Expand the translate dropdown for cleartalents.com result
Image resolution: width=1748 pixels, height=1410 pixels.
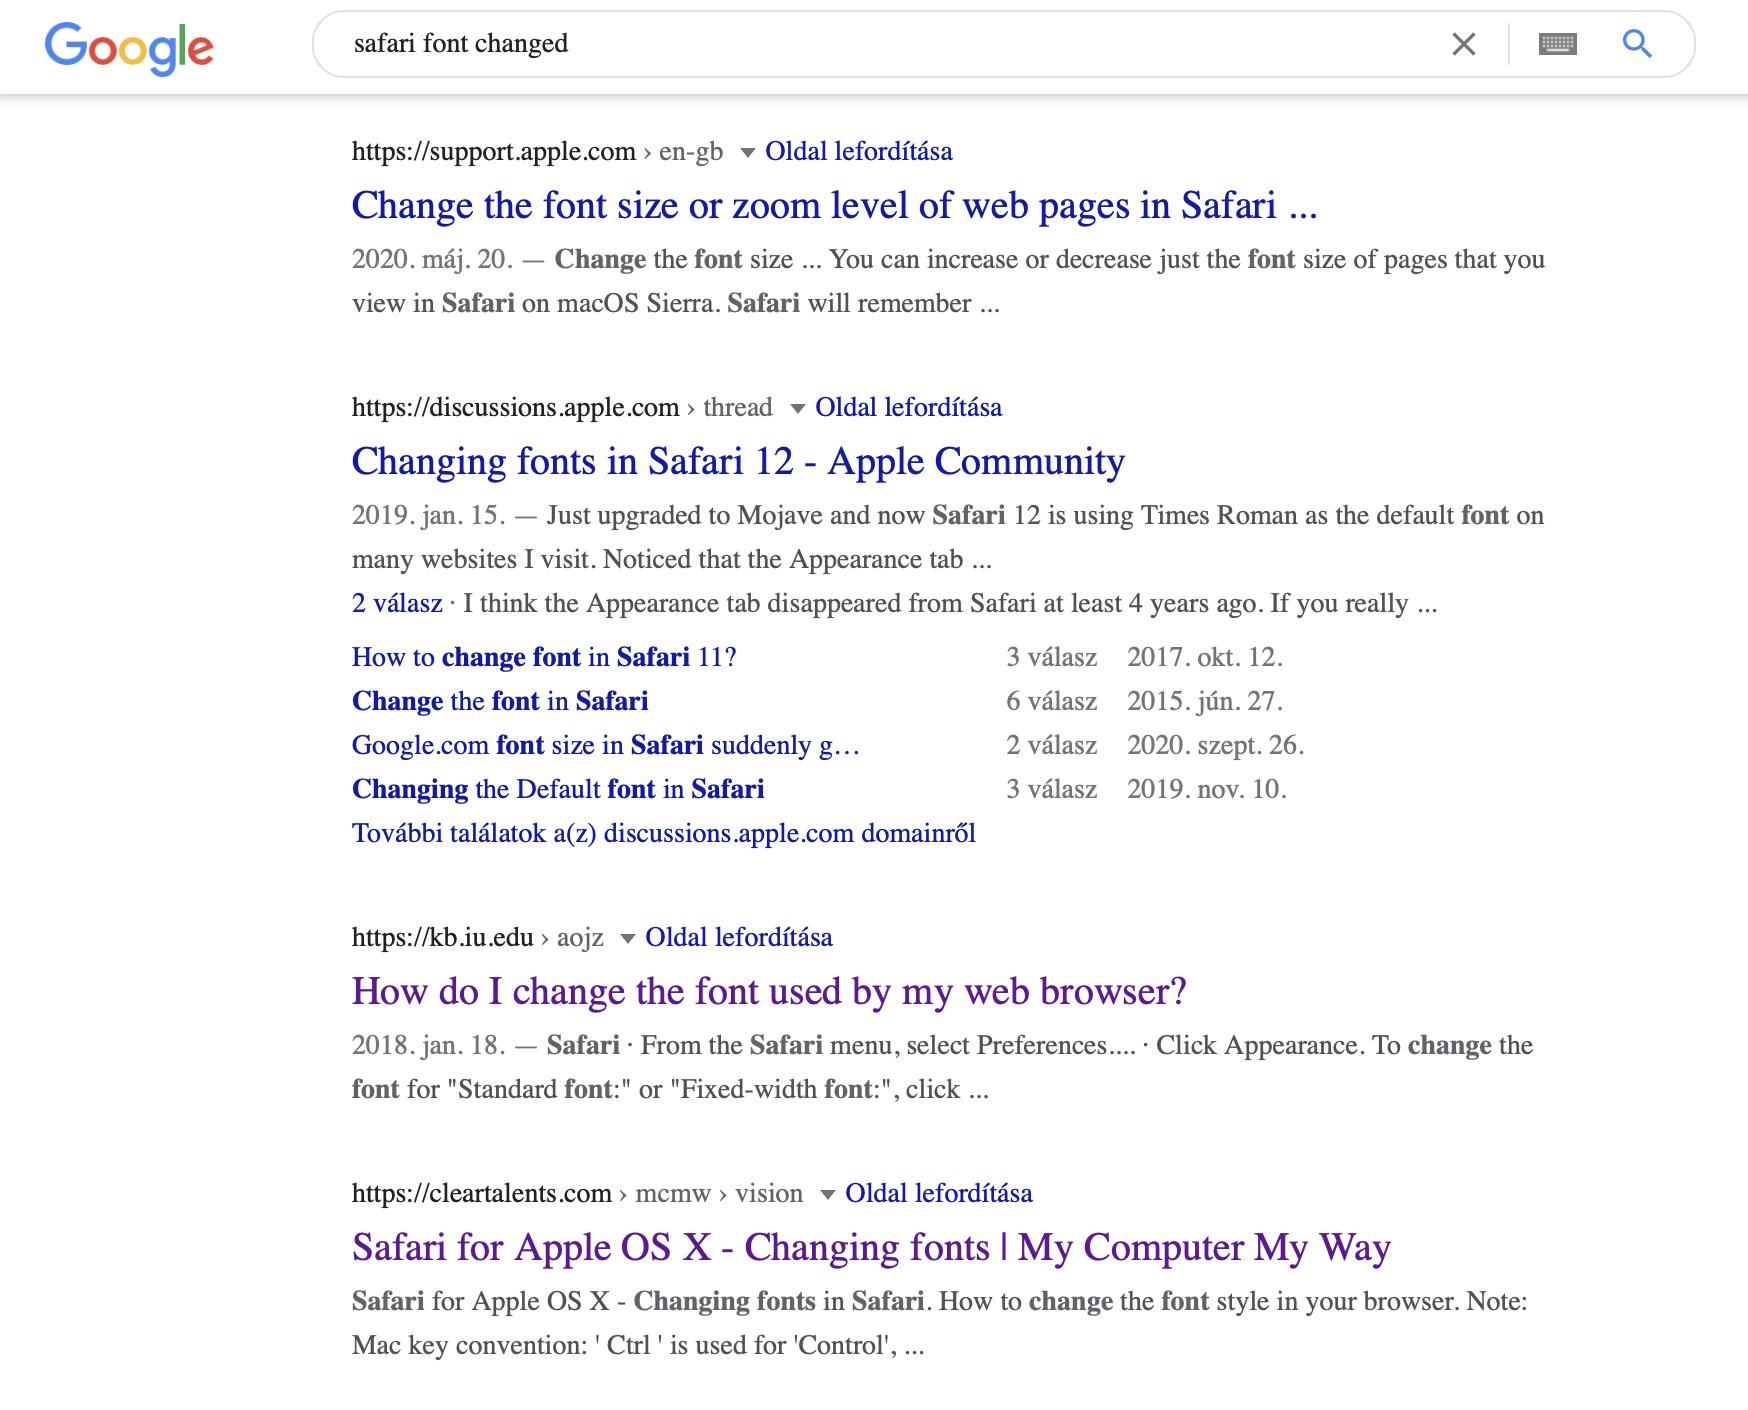[827, 1194]
